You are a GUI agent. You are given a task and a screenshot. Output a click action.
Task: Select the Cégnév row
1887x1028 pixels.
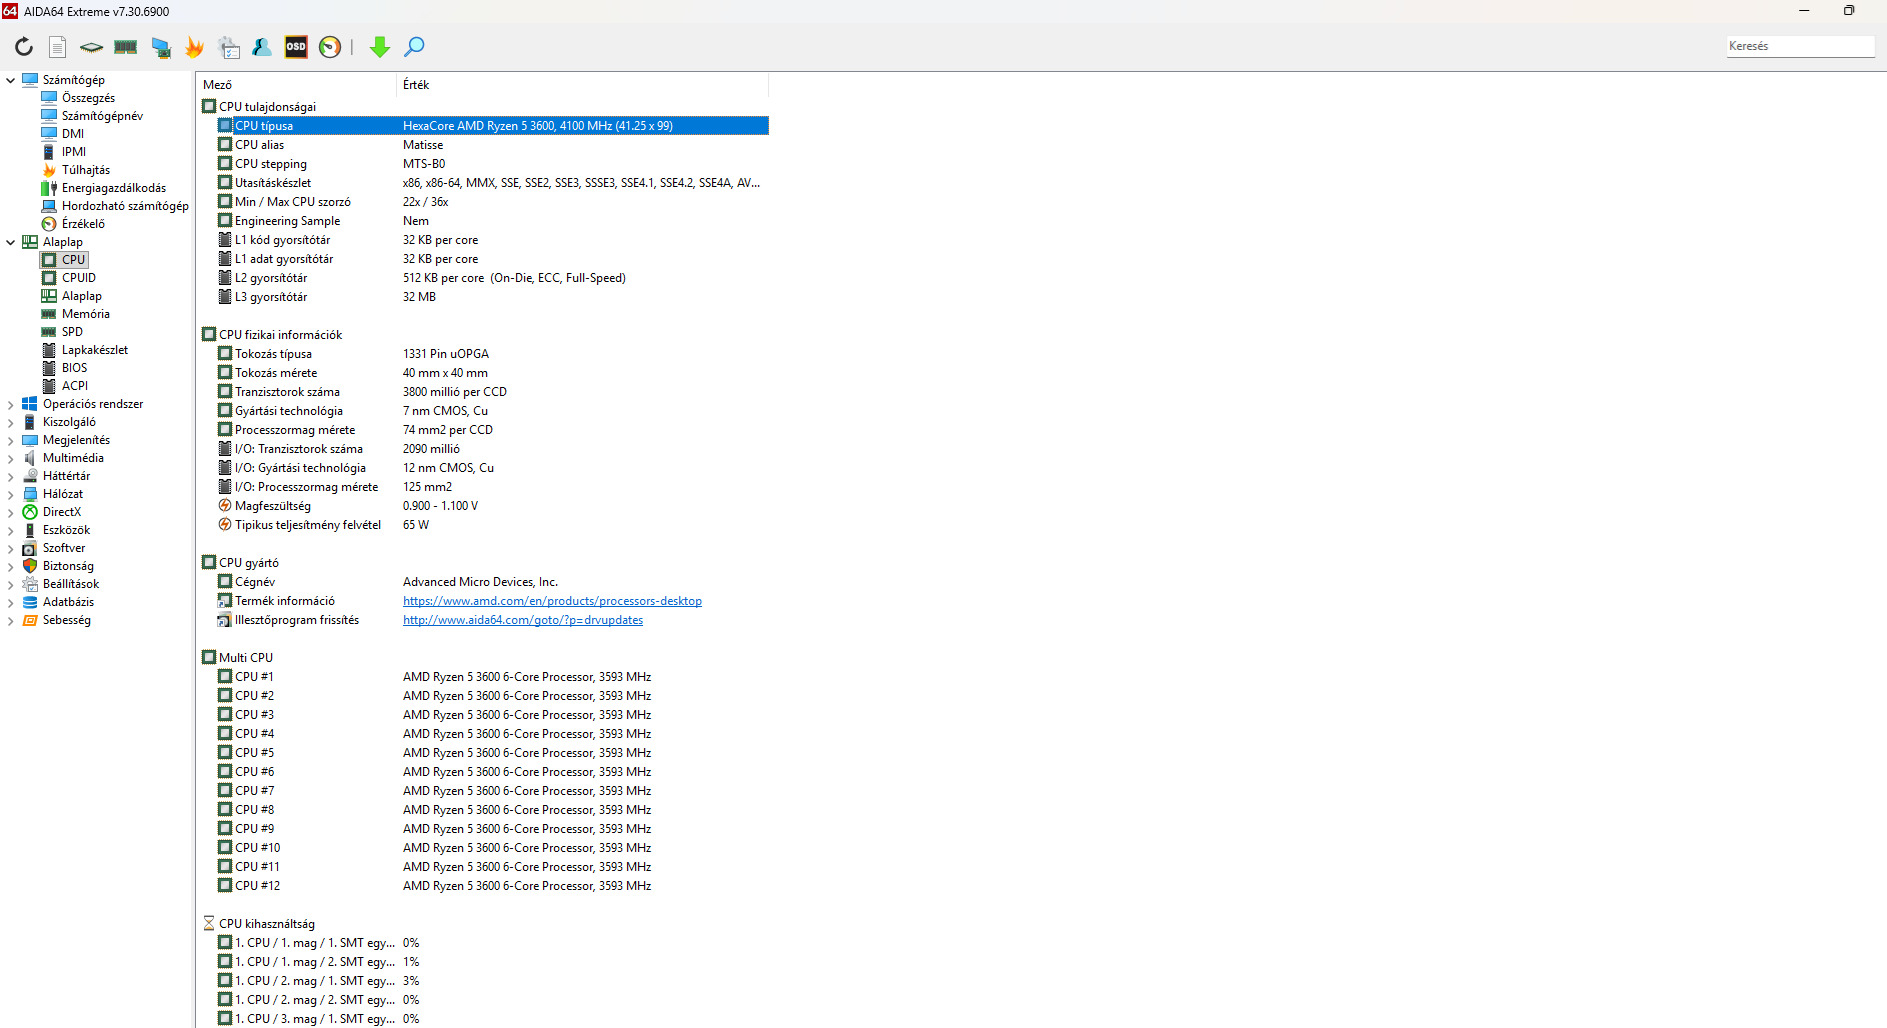tap(493, 582)
